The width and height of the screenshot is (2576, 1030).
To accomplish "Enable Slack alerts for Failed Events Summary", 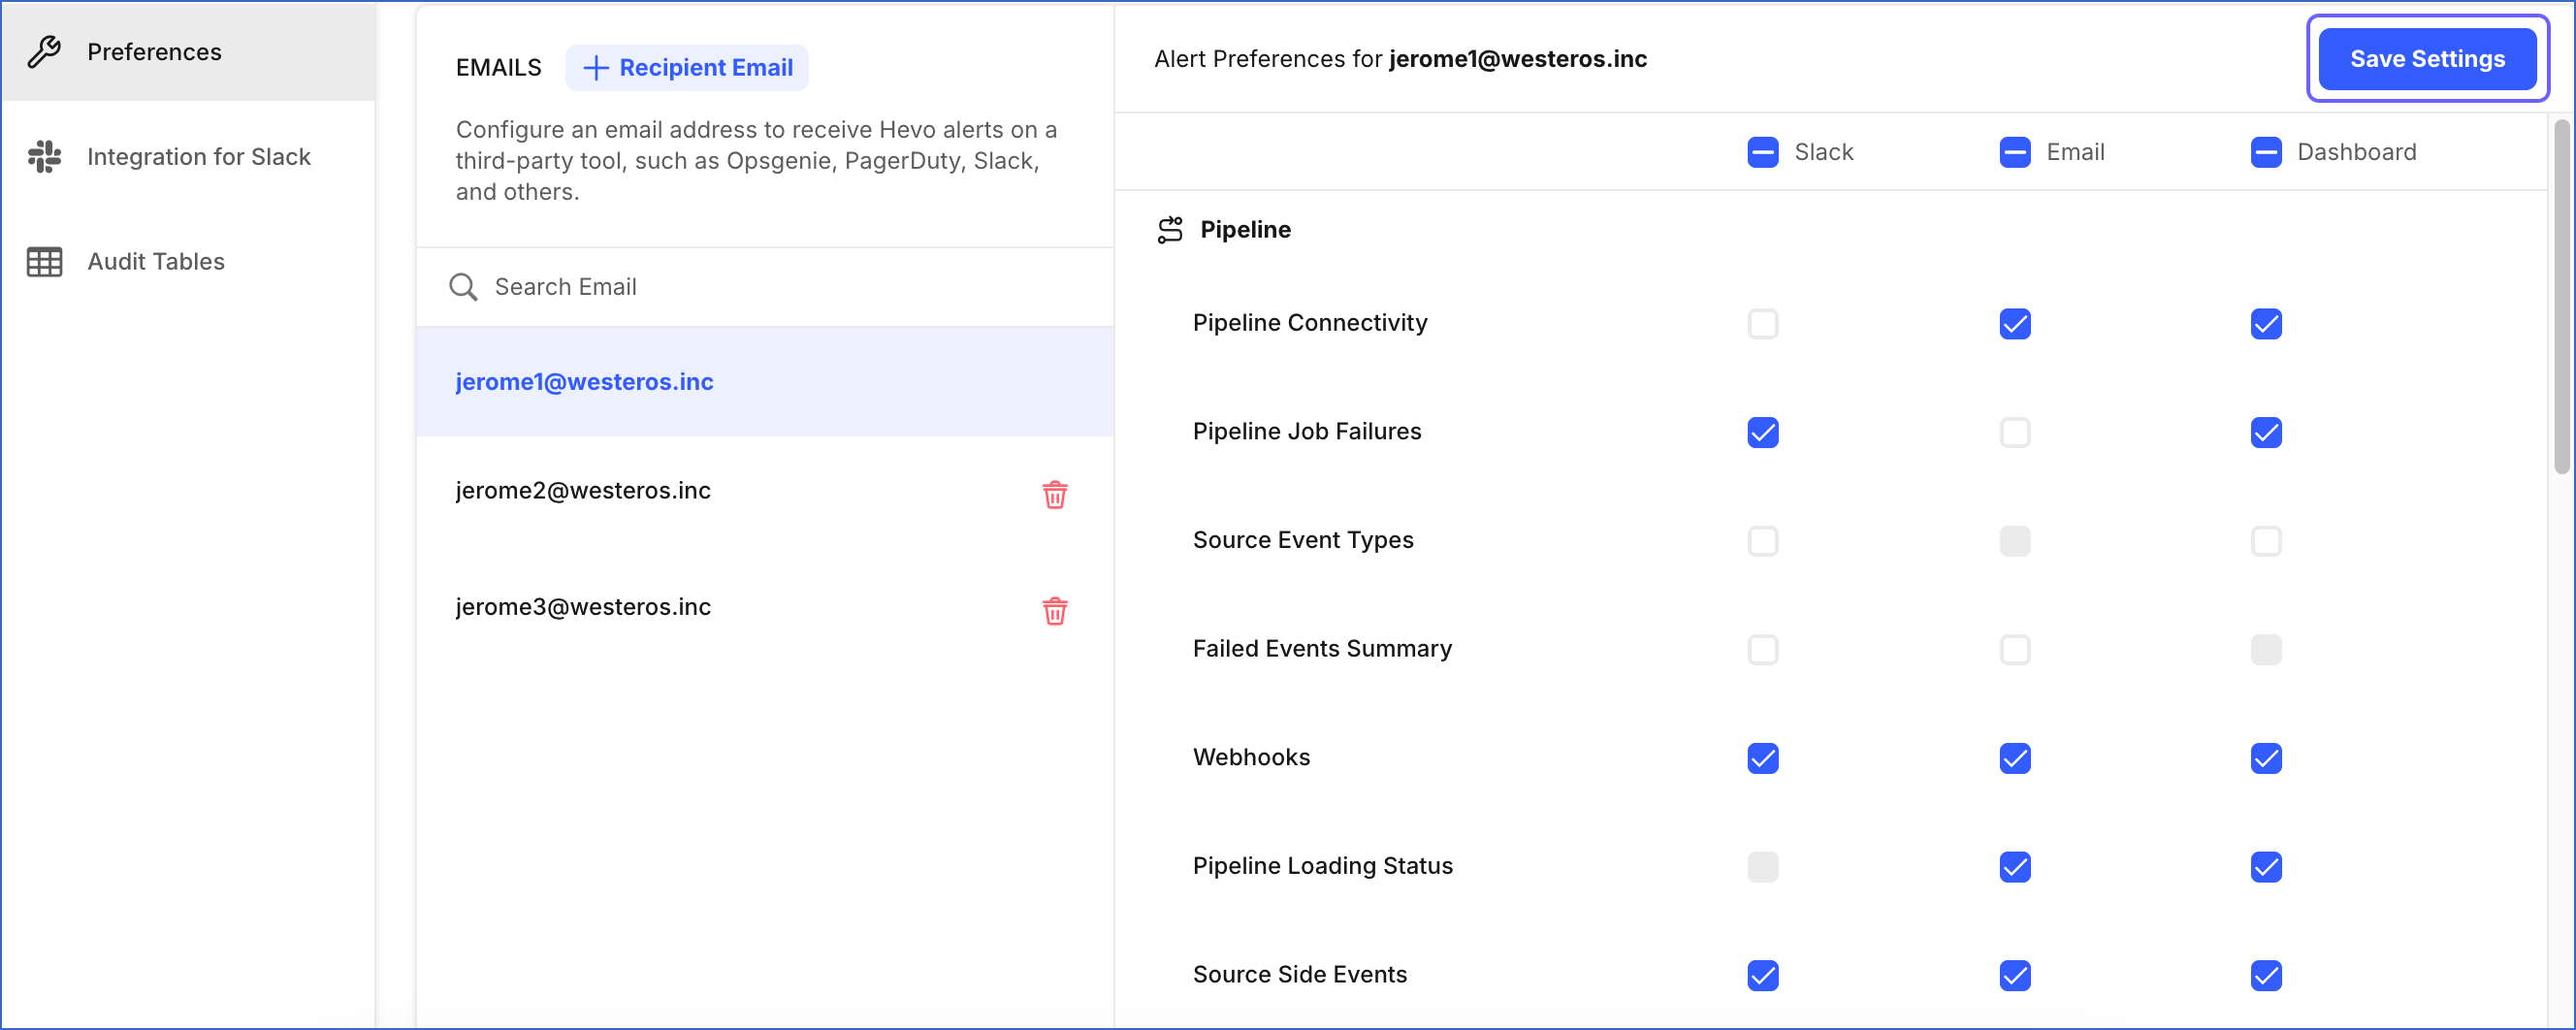I will click(1763, 649).
